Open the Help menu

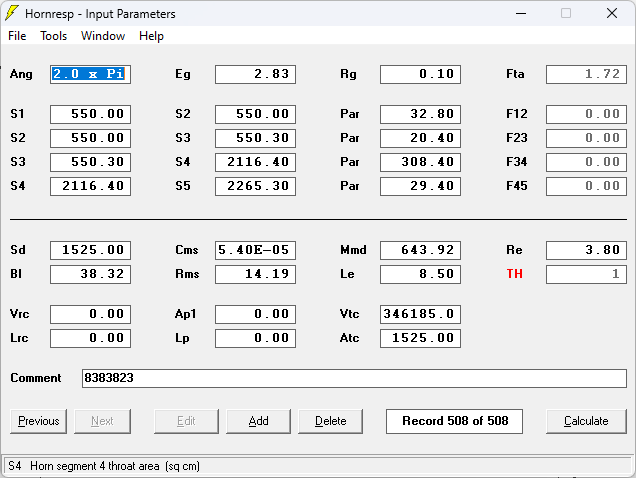pos(151,36)
